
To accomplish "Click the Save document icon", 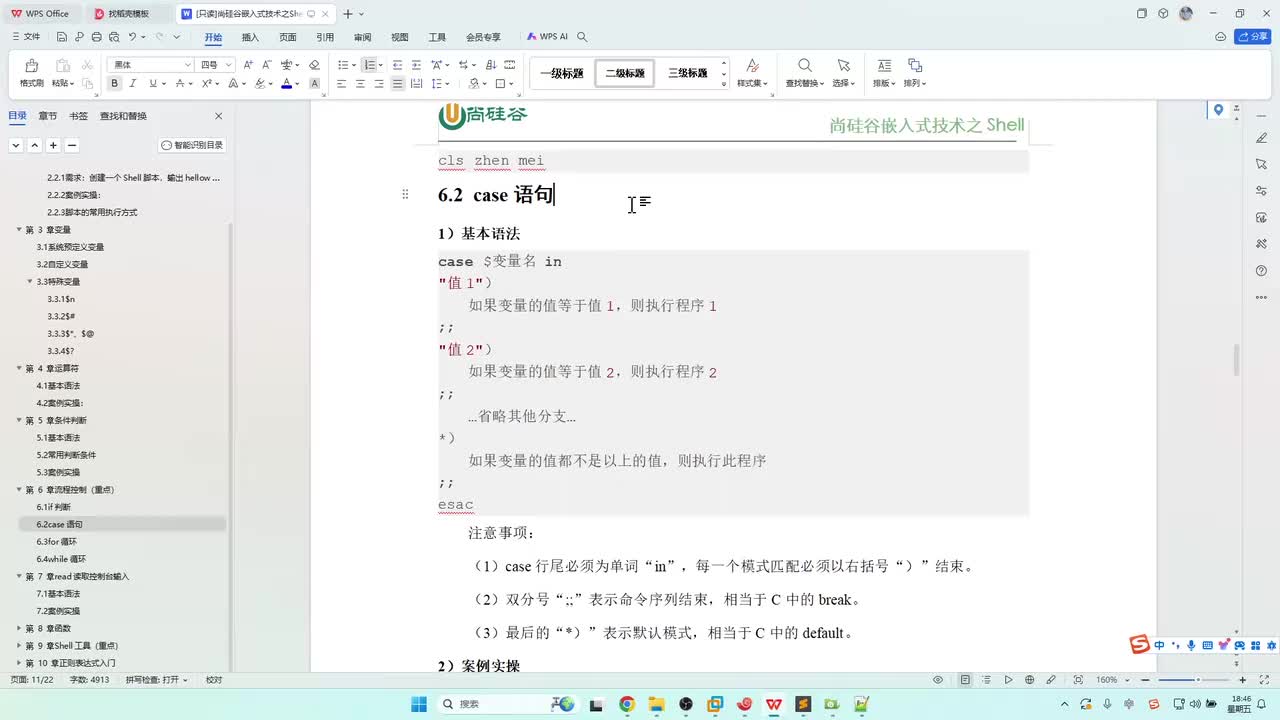I will (x=62, y=37).
